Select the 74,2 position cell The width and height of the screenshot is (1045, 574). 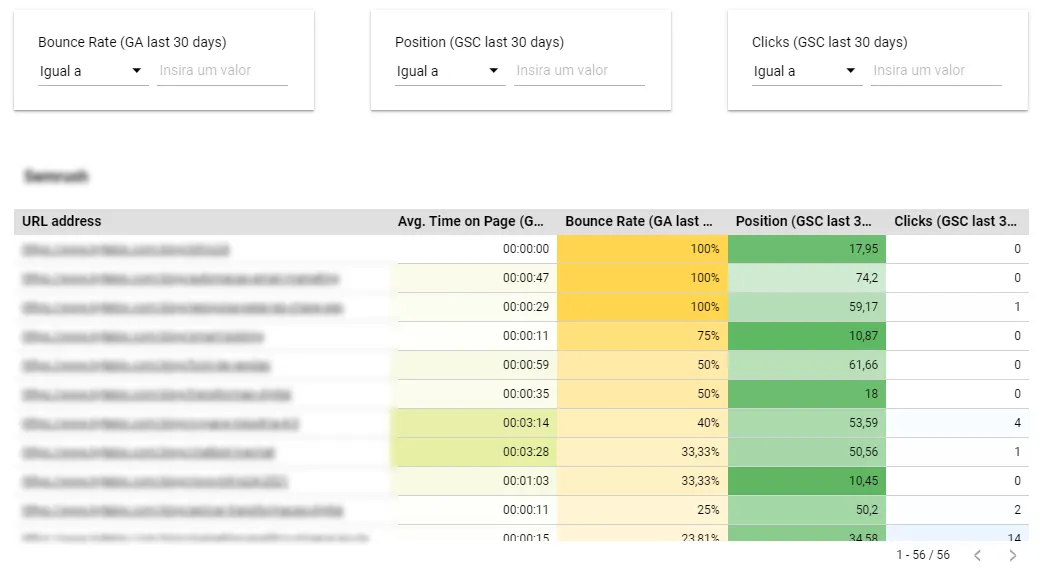pos(807,278)
